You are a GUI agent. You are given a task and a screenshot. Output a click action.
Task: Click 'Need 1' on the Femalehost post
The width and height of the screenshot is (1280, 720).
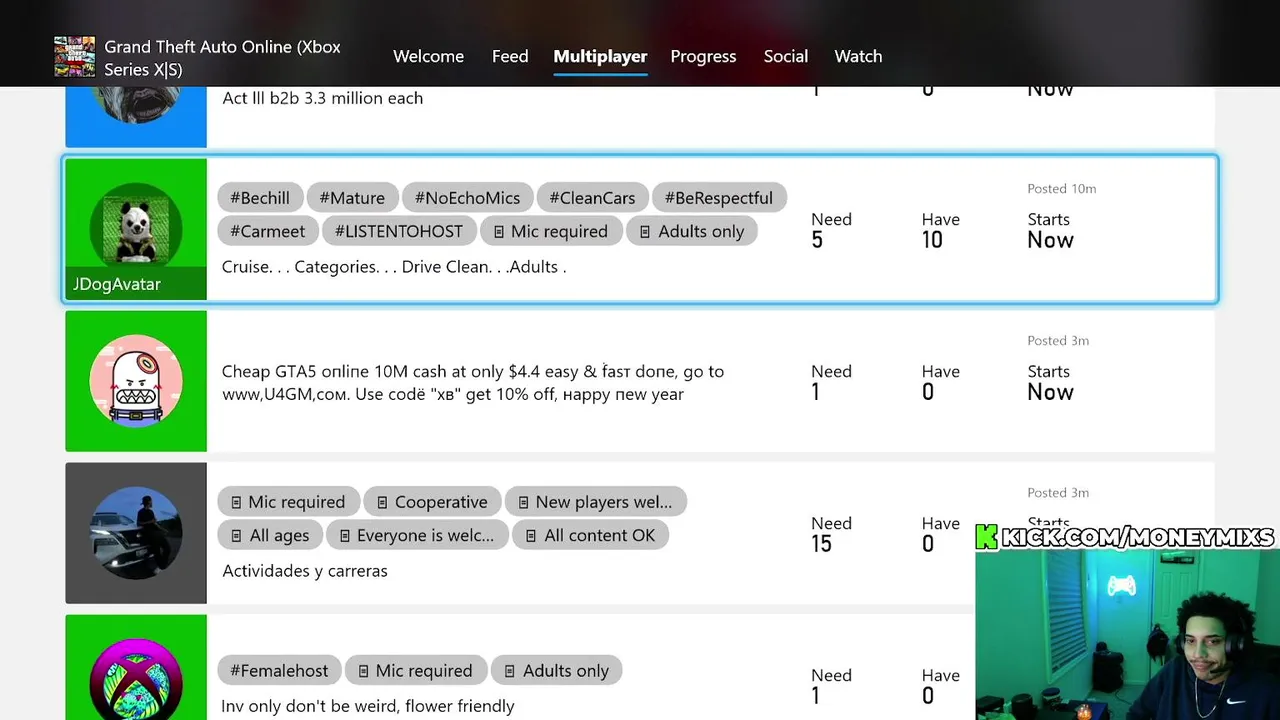831,686
